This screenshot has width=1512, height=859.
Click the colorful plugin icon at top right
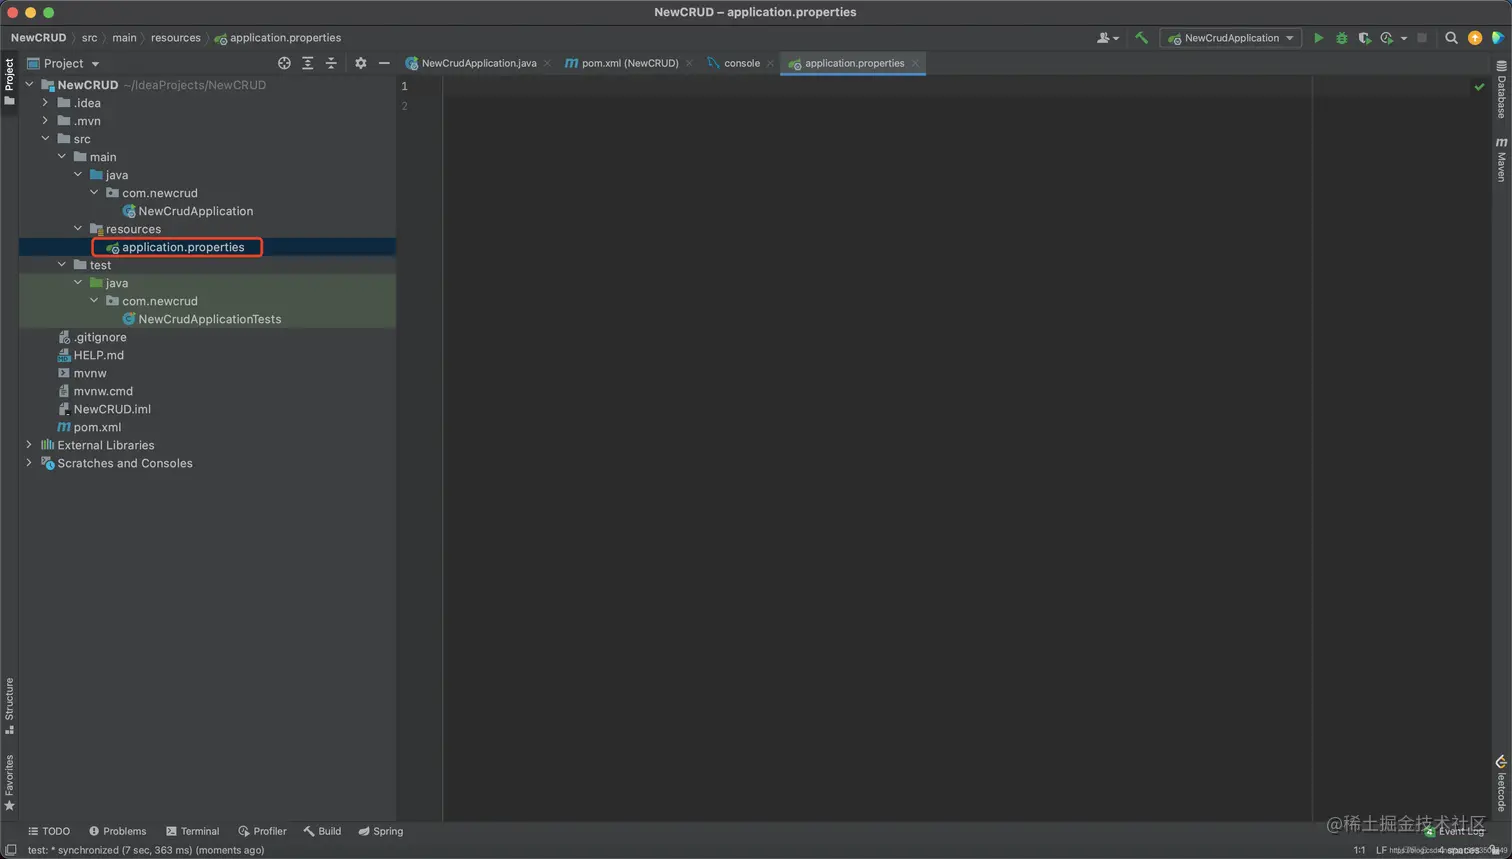point(1497,38)
